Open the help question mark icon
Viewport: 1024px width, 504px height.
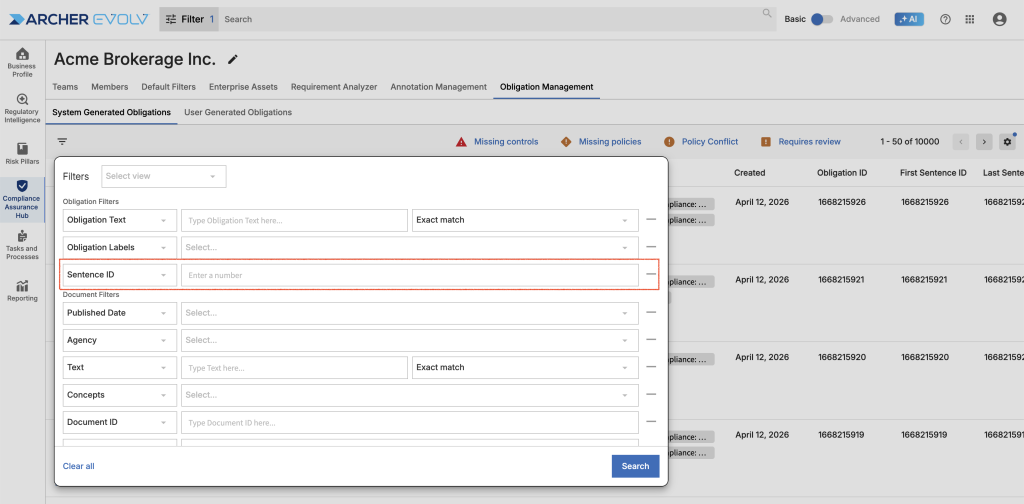945,19
